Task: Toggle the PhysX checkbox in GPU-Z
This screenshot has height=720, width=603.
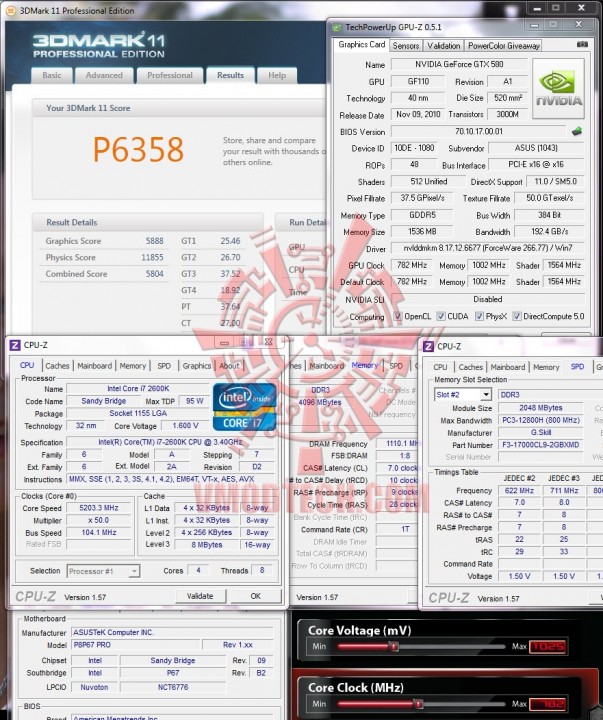Action: pyautogui.click(x=479, y=316)
